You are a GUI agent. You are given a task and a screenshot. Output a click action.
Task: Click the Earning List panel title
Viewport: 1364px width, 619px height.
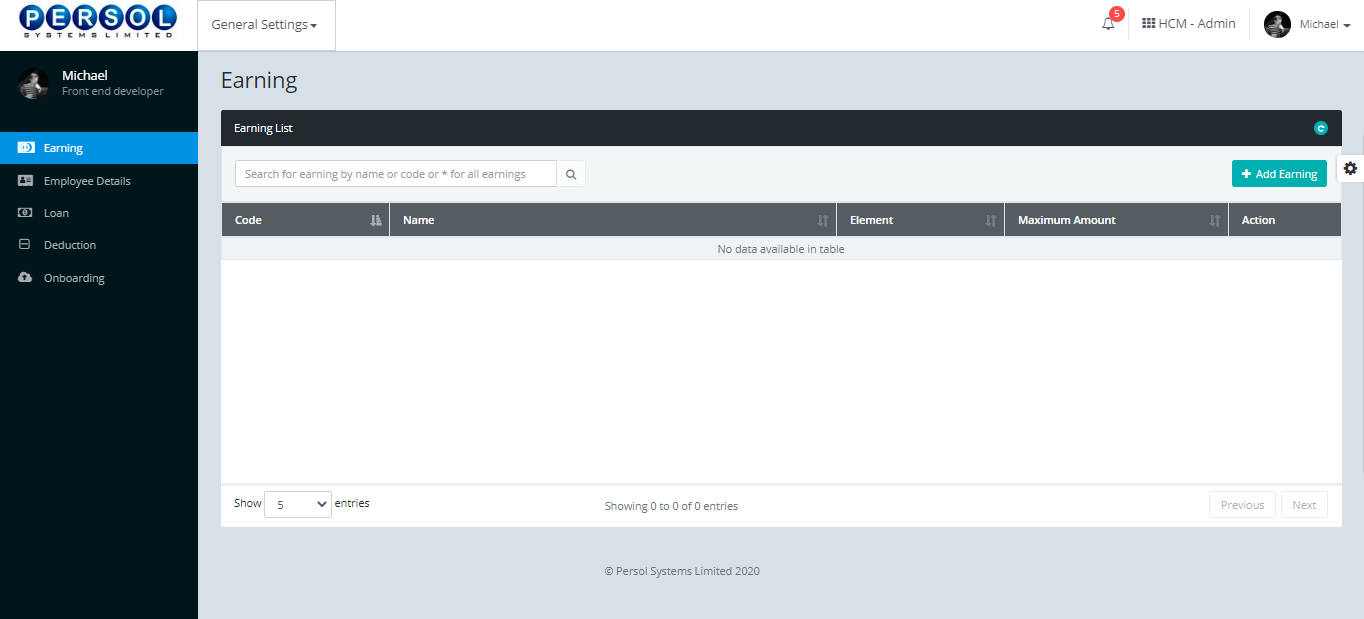tap(263, 128)
